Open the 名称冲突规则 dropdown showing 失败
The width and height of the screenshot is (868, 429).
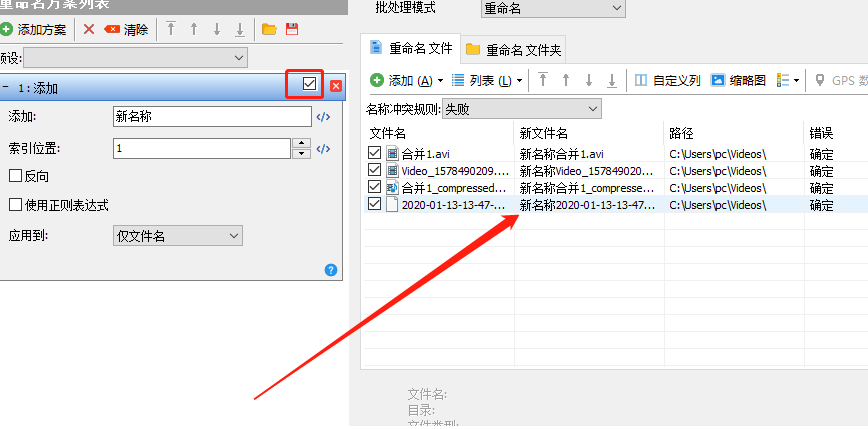pos(521,109)
